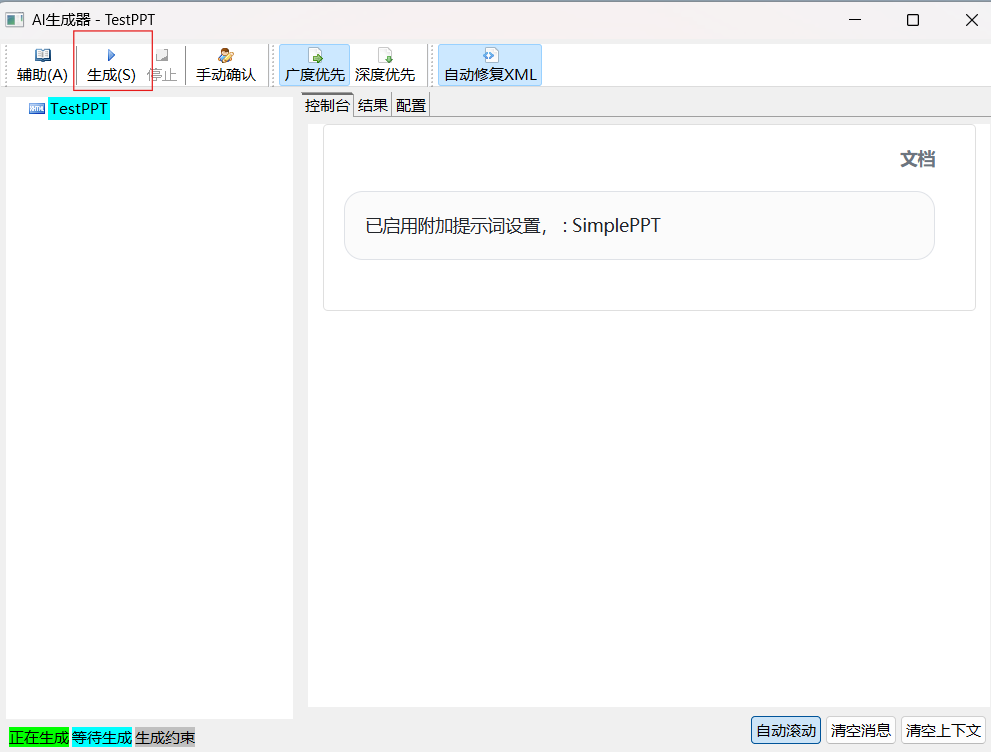Select the TestPPT tree node
Viewport: 991px width, 752px height.
click(x=79, y=109)
